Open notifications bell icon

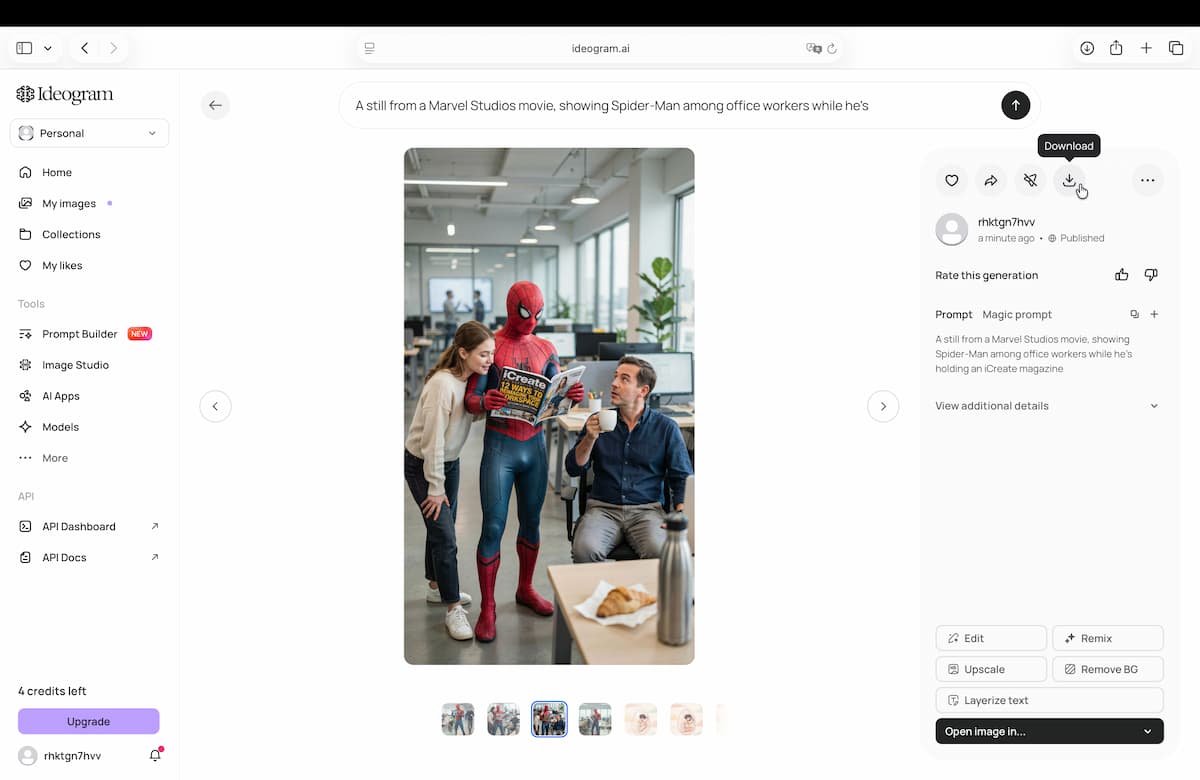point(155,756)
